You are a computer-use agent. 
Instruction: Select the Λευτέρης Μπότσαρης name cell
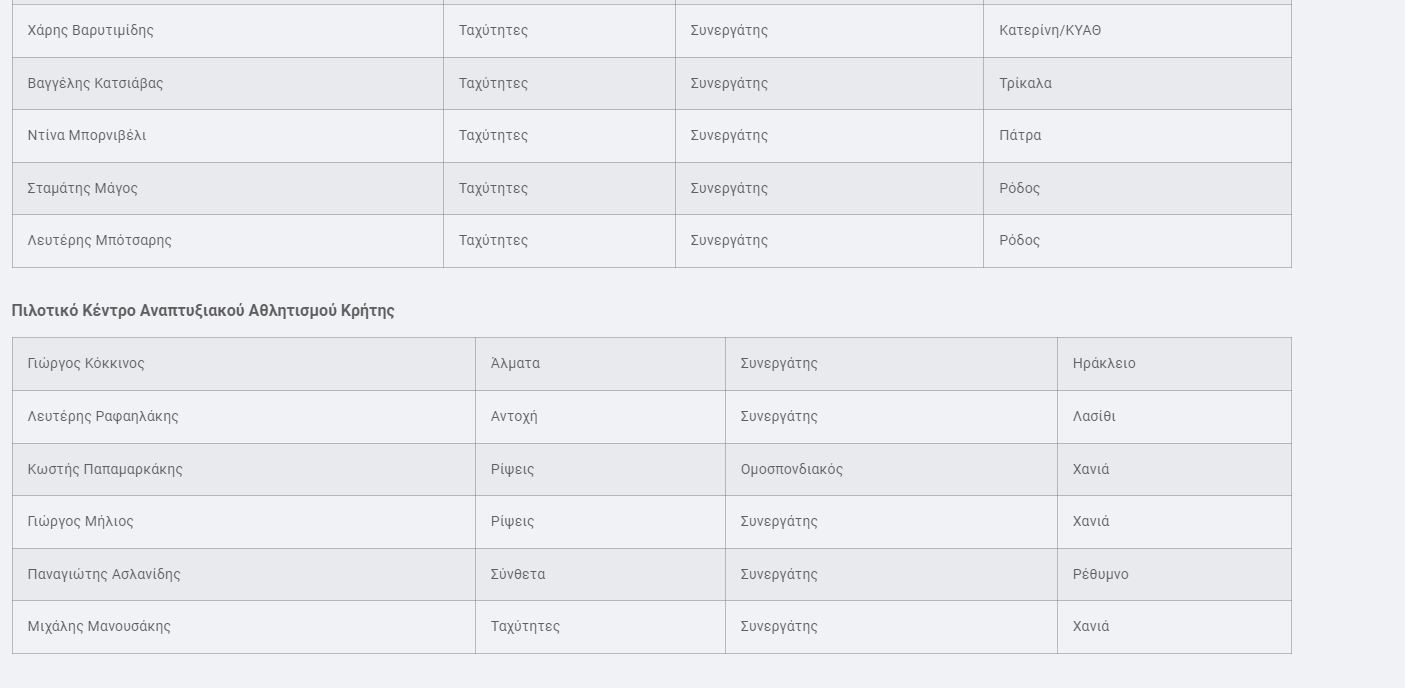point(100,241)
